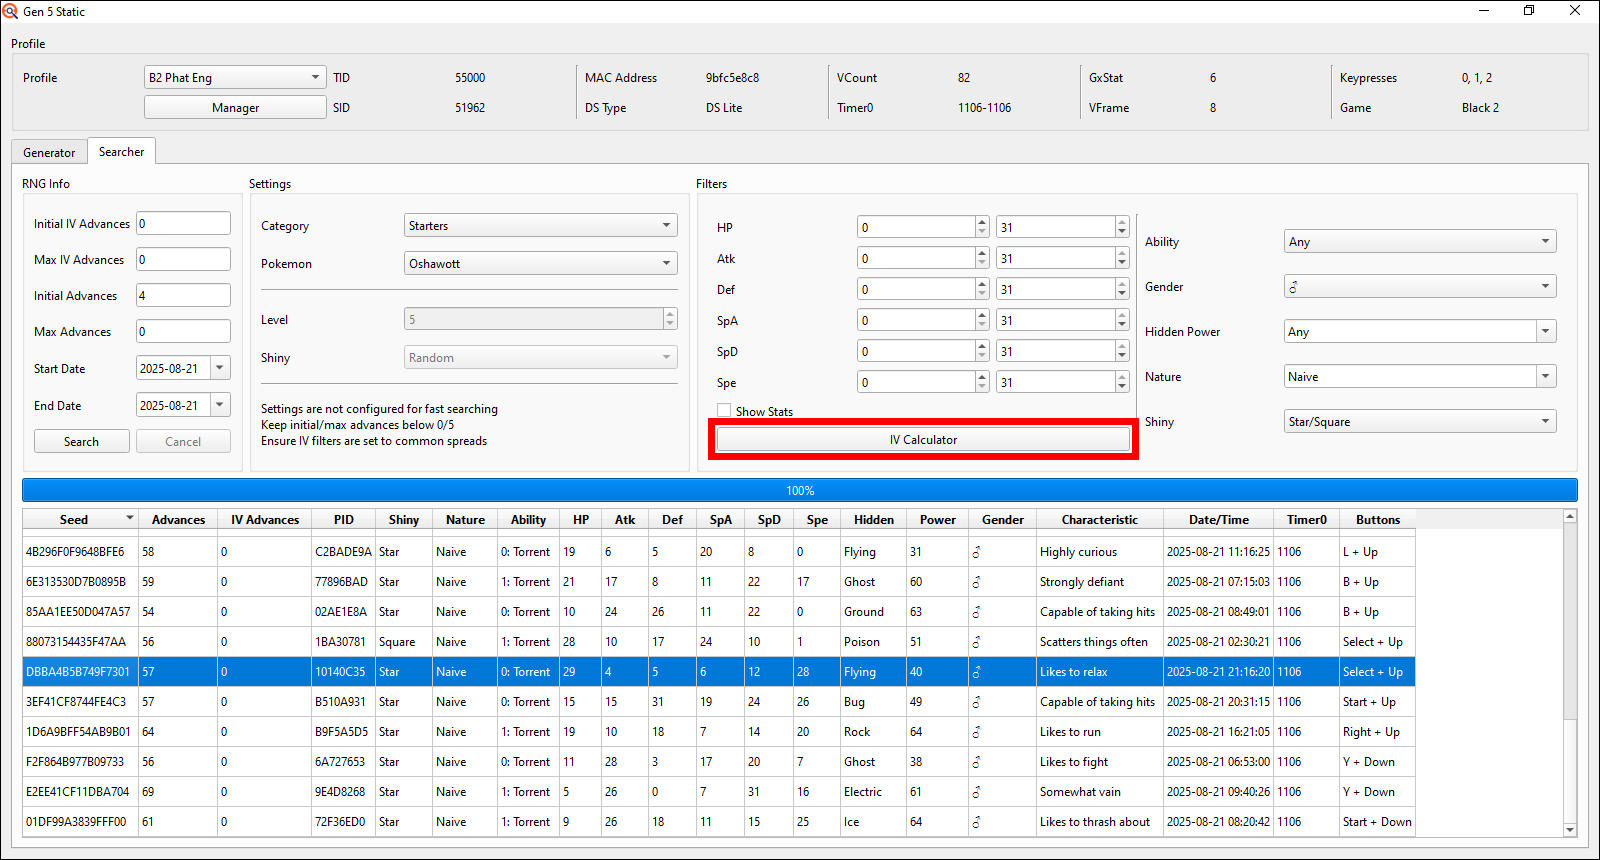Viewport: 1600px width, 860px height.
Task: Switch to the Generator tab
Action: click(49, 153)
